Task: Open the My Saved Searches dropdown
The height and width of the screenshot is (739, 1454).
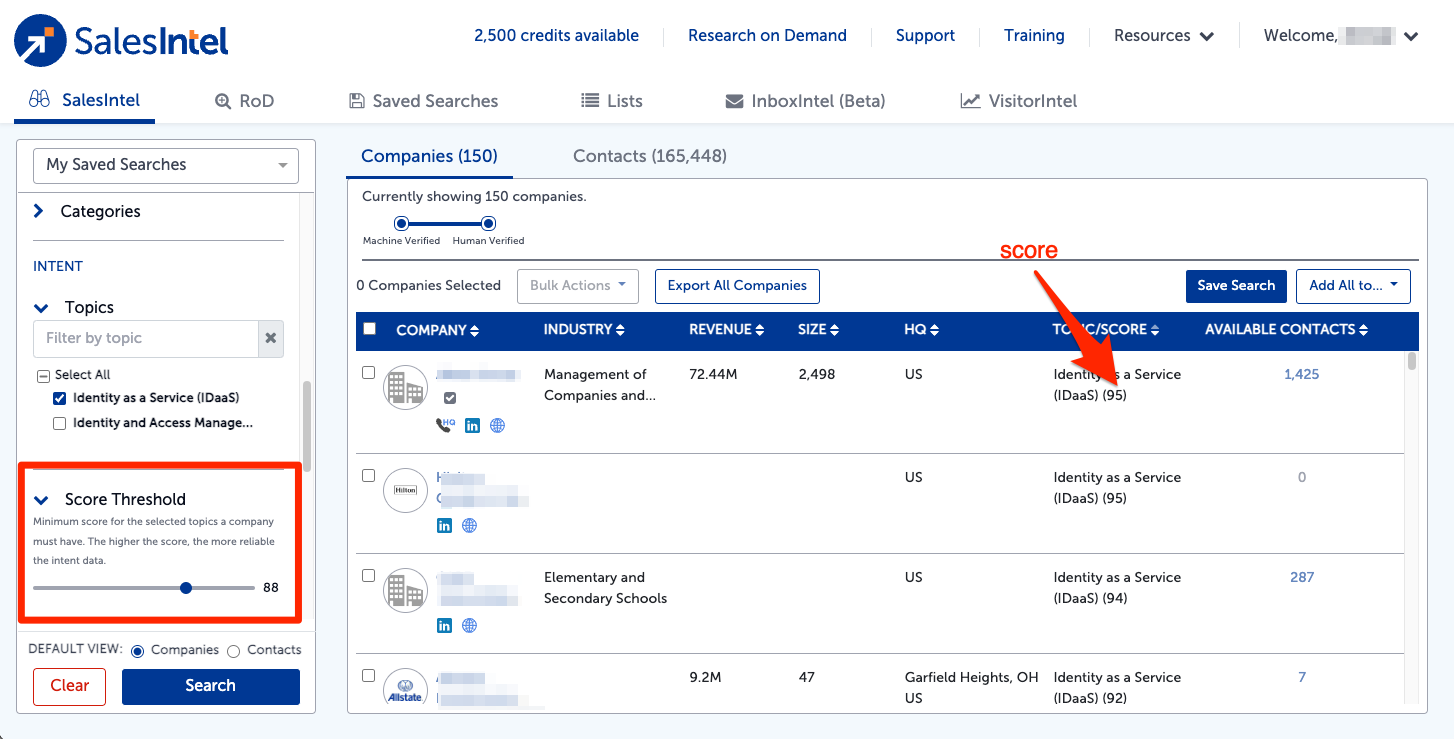Action: 166,165
